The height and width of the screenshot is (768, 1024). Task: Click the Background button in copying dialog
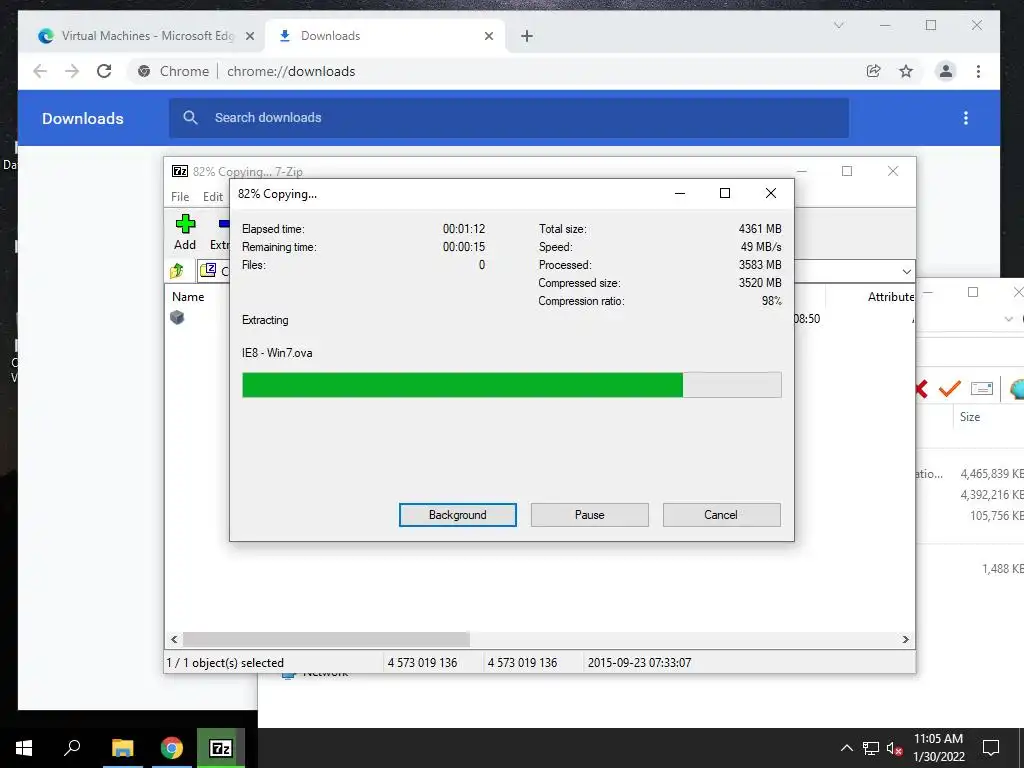pyautogui.click(x=457, y=515)
